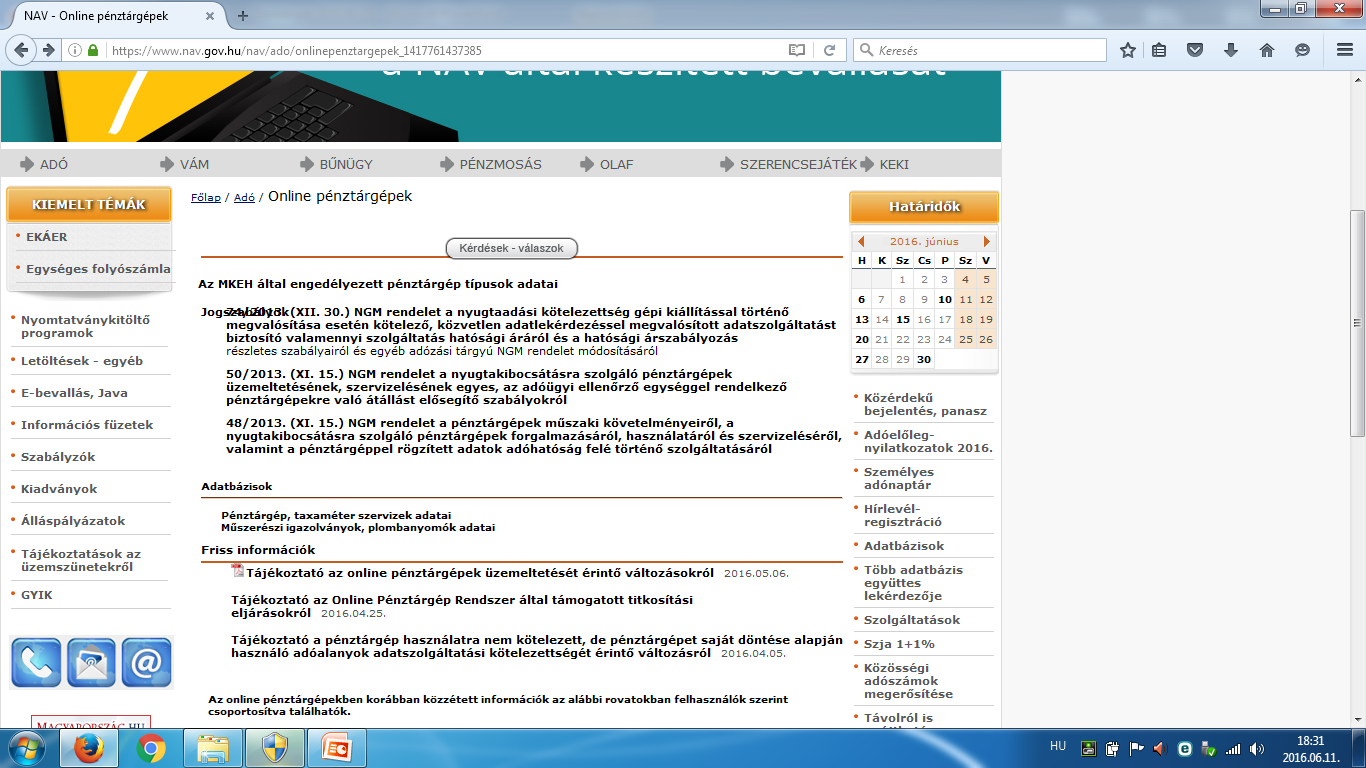Open Álláspályázatok sidebar link
1366x768 pixels.
pyautogui.click(x=73, y=520)
